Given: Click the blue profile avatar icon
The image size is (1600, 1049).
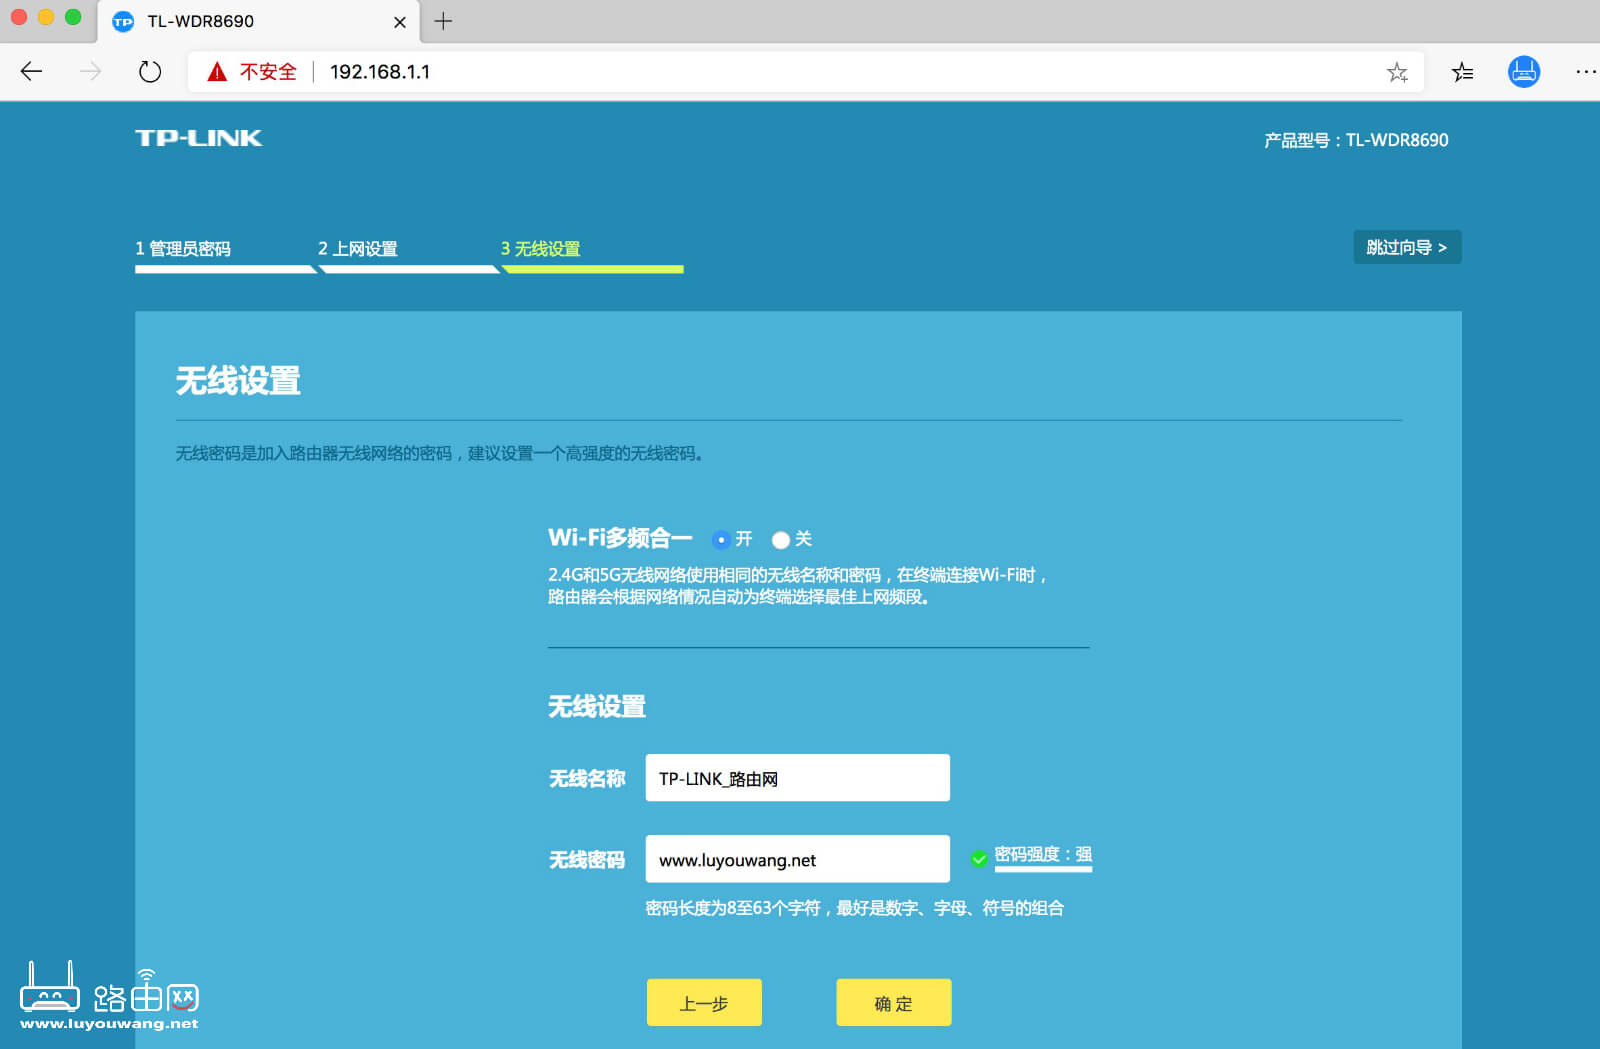Looking at the screenshot, I should coord(1523,71).
